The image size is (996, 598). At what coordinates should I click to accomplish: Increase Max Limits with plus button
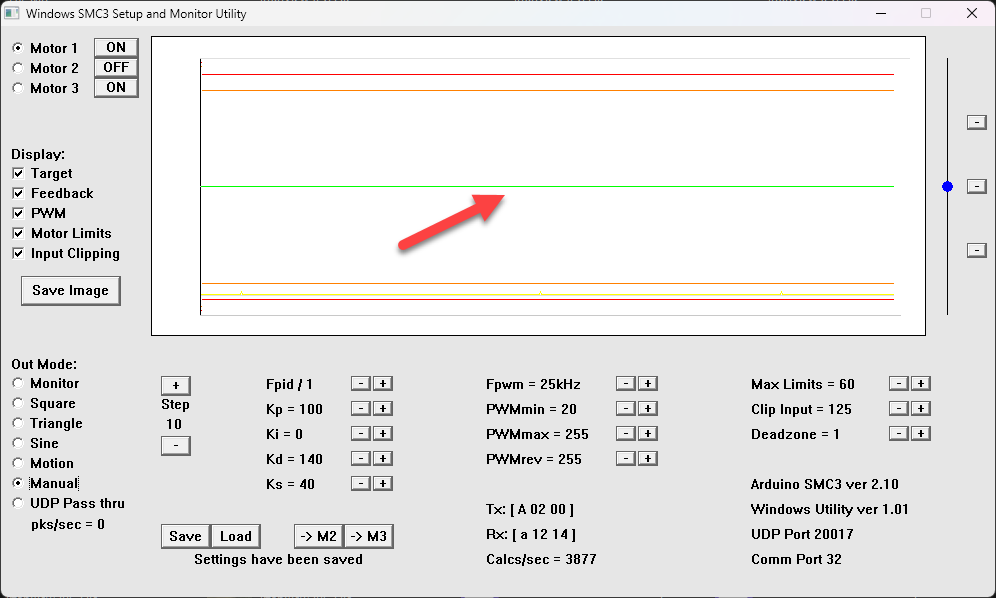click(x=921, y=384)
